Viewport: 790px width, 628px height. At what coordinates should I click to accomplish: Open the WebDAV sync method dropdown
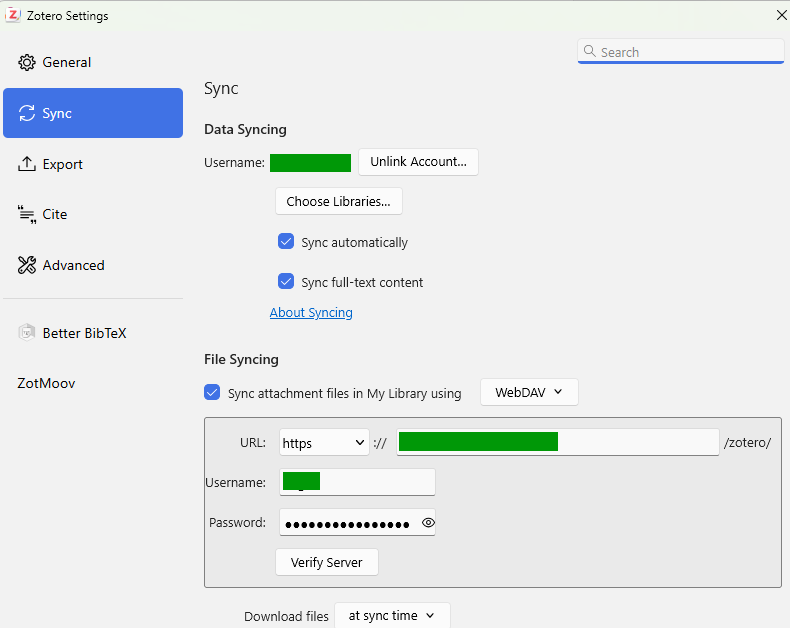(x=529, y=392)
